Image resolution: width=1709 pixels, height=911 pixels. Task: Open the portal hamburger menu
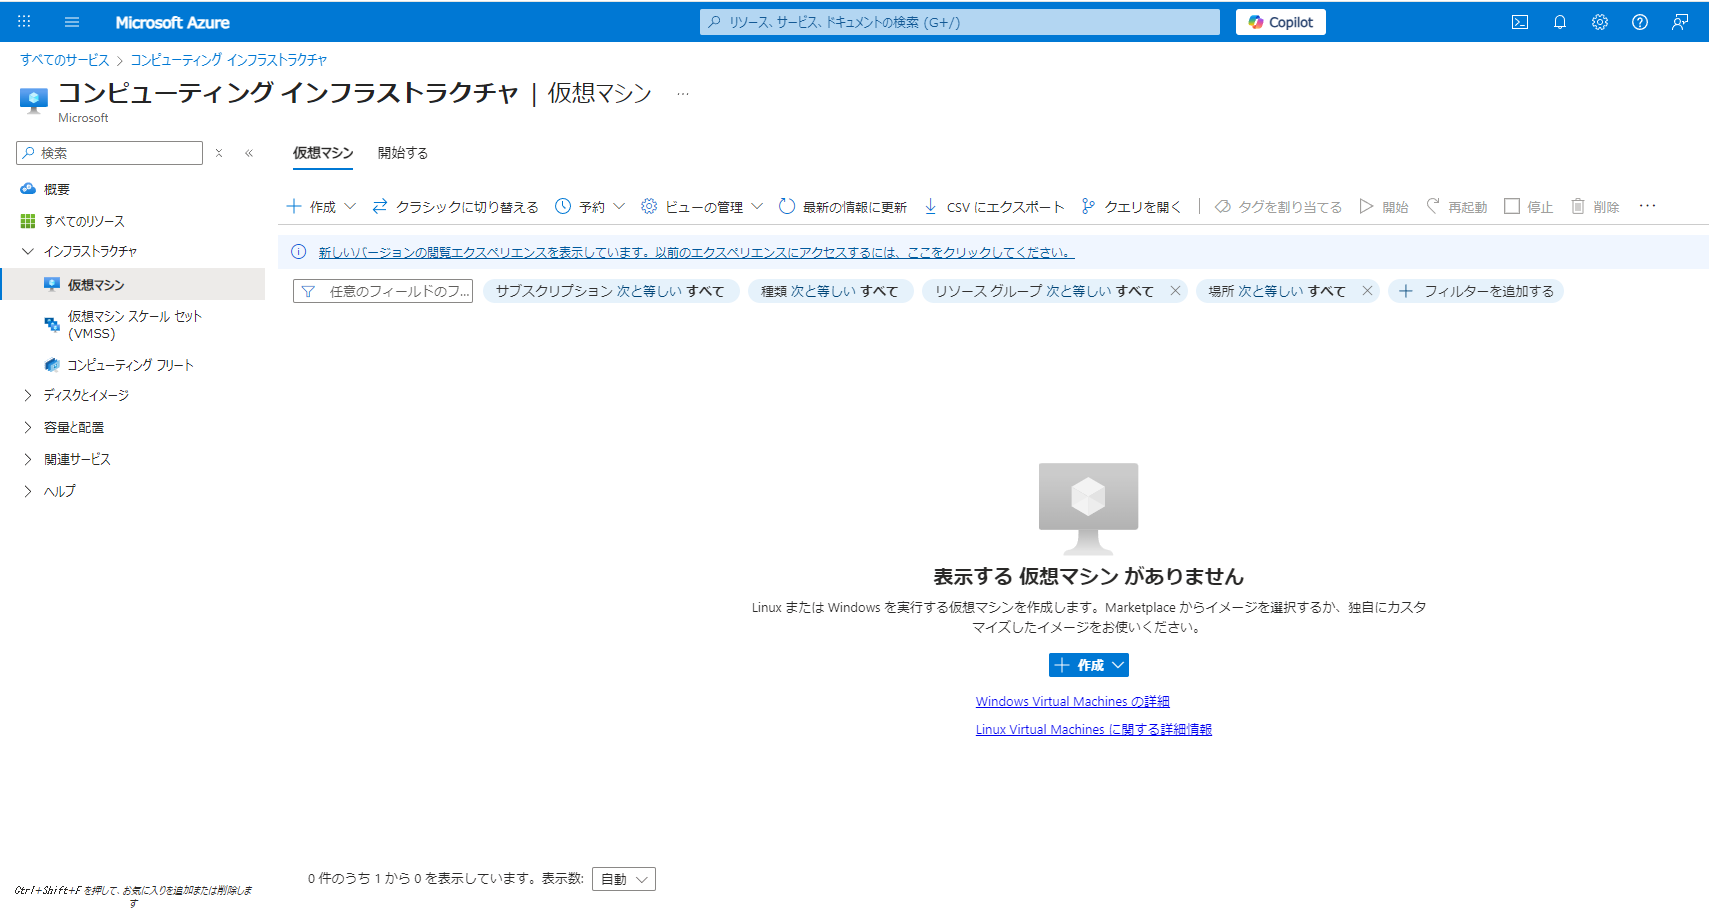(72, 22)
